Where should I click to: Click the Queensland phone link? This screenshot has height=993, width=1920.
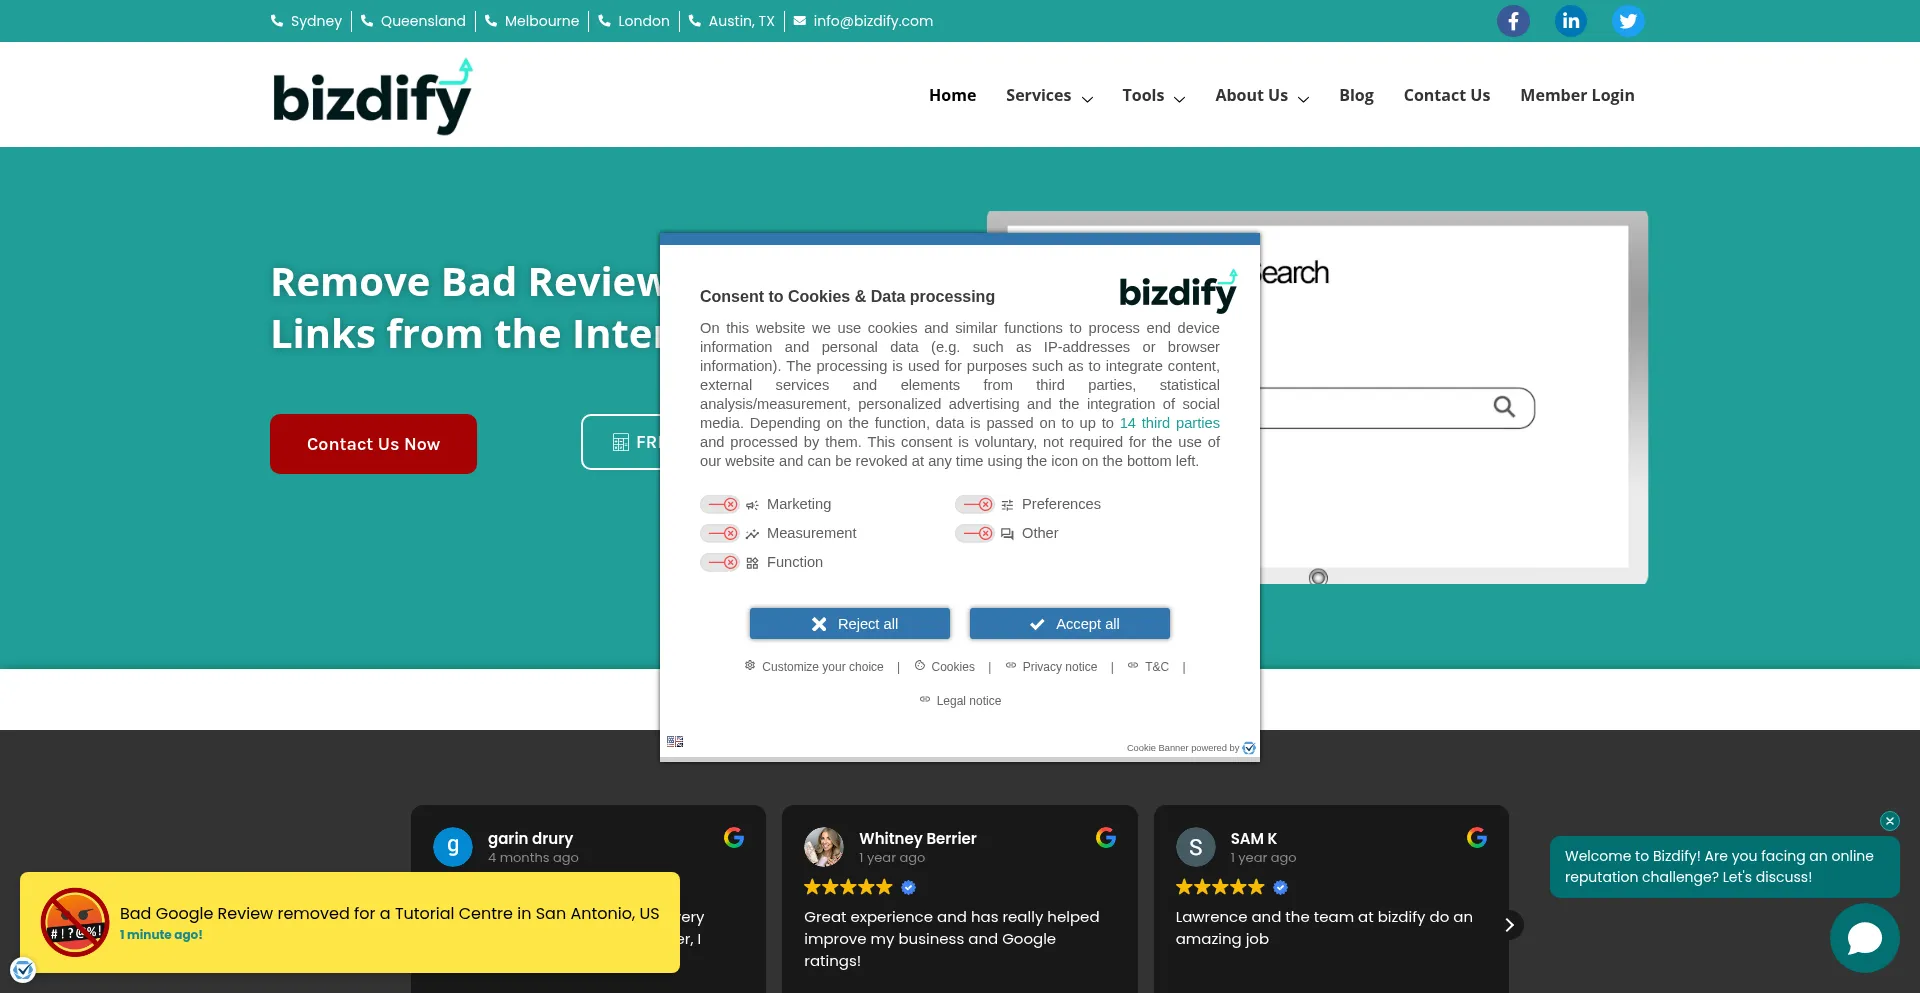413,21
